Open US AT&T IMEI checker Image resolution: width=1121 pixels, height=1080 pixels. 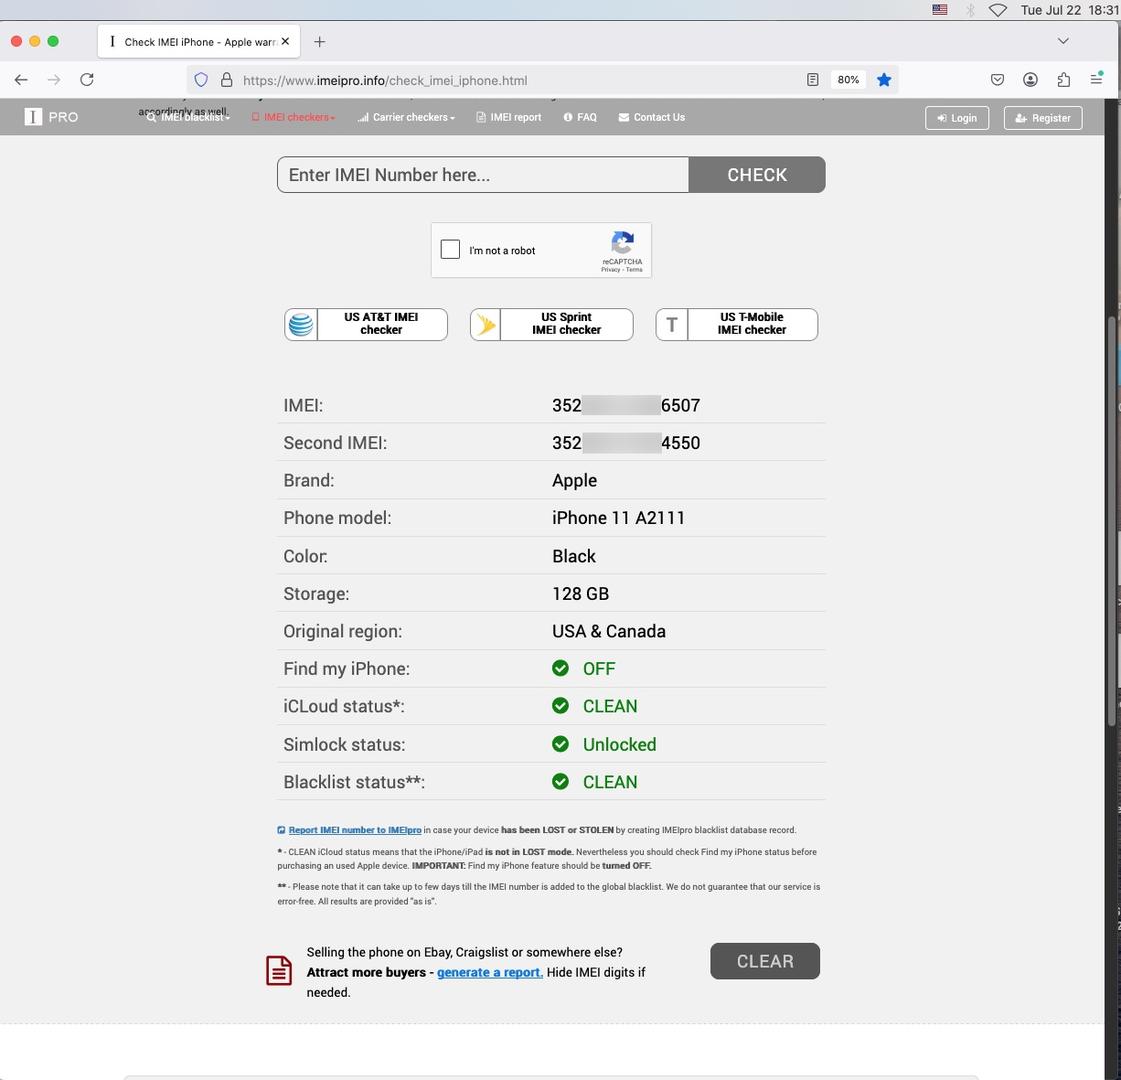point(366,325)
